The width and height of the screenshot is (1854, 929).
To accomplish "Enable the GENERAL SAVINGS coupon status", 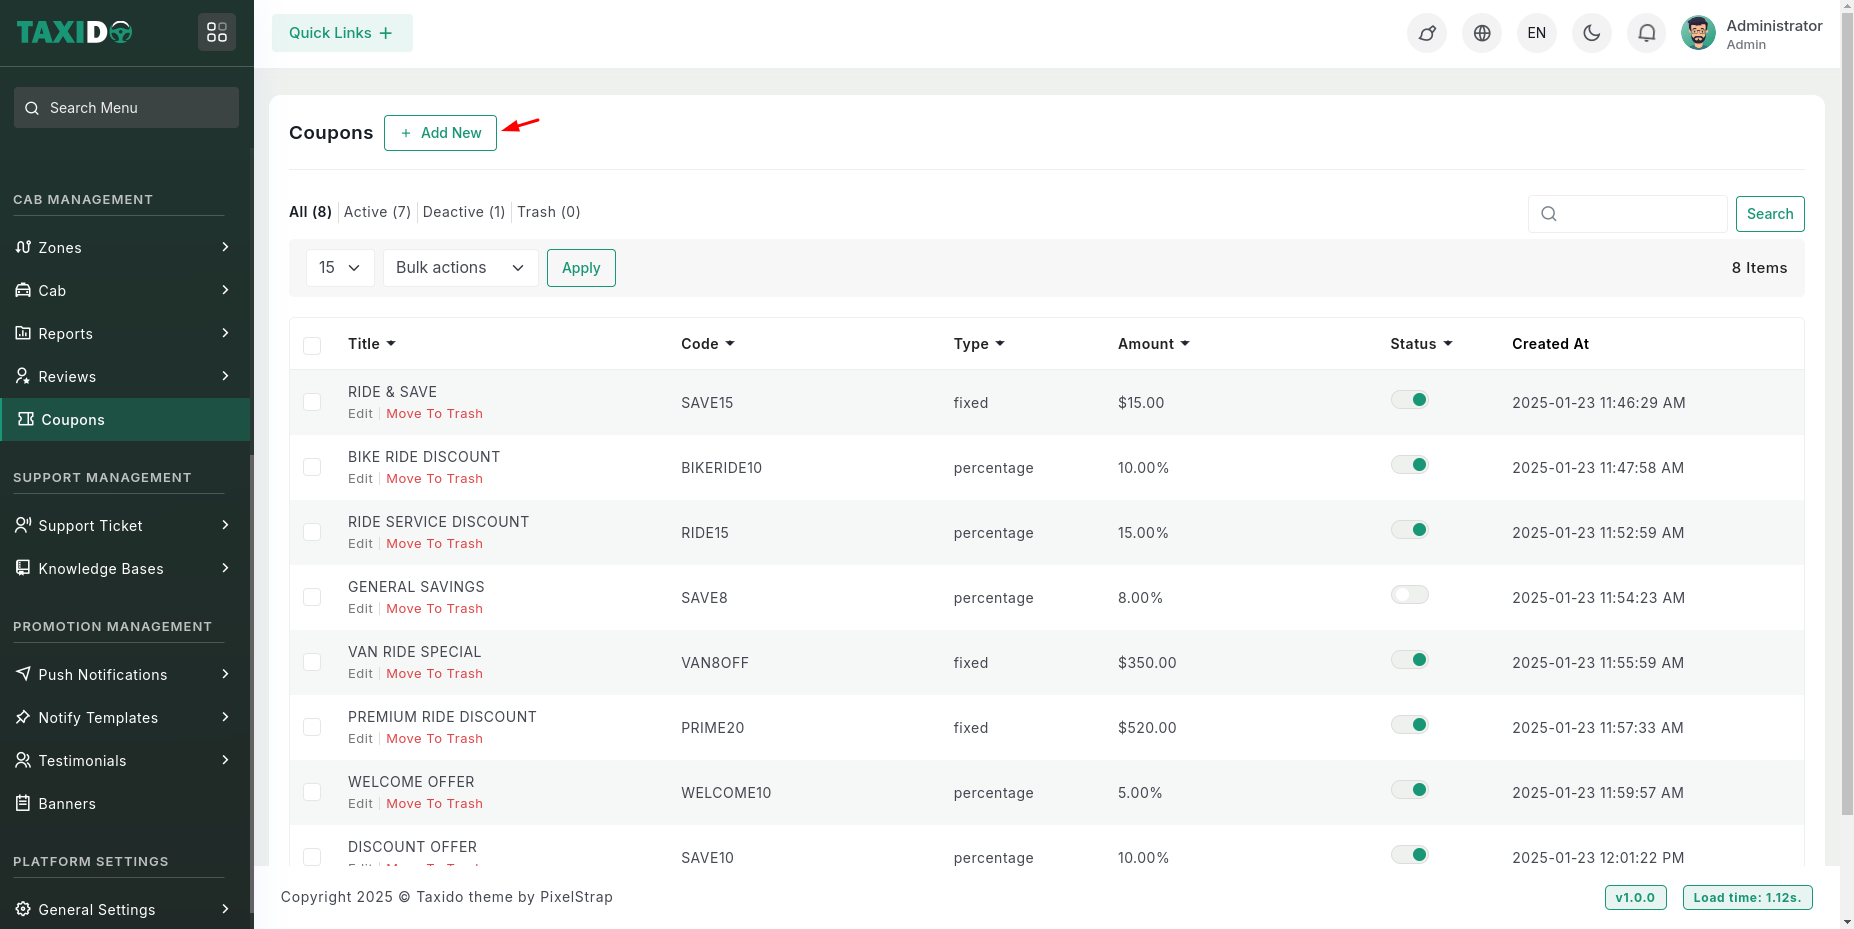I will 1409,595.
